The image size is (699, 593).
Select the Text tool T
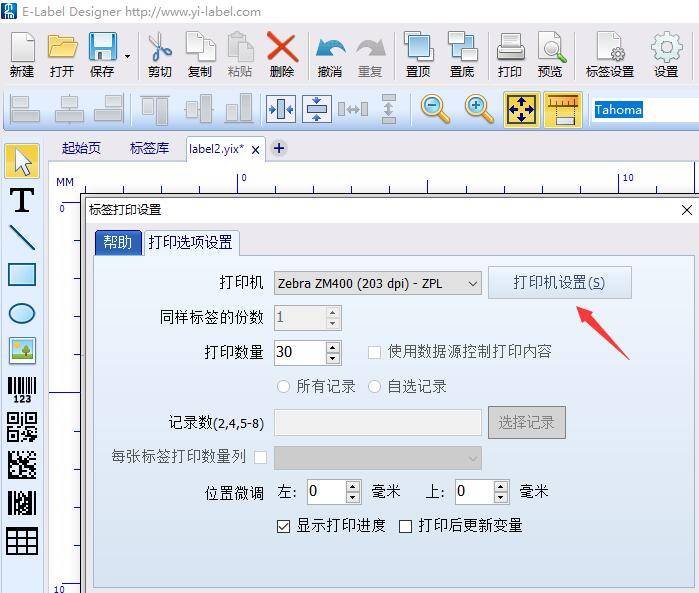coord(22,200)
